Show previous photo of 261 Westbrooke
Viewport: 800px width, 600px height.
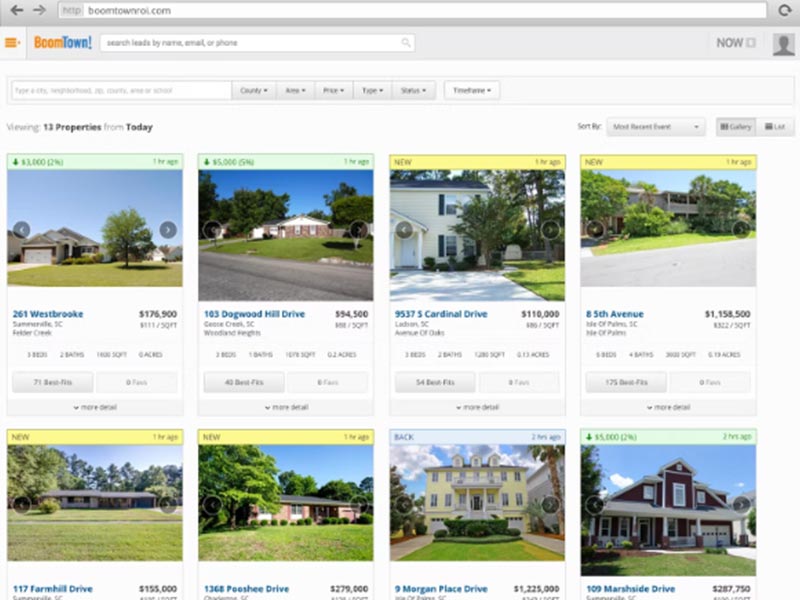[x=21, y=230]
